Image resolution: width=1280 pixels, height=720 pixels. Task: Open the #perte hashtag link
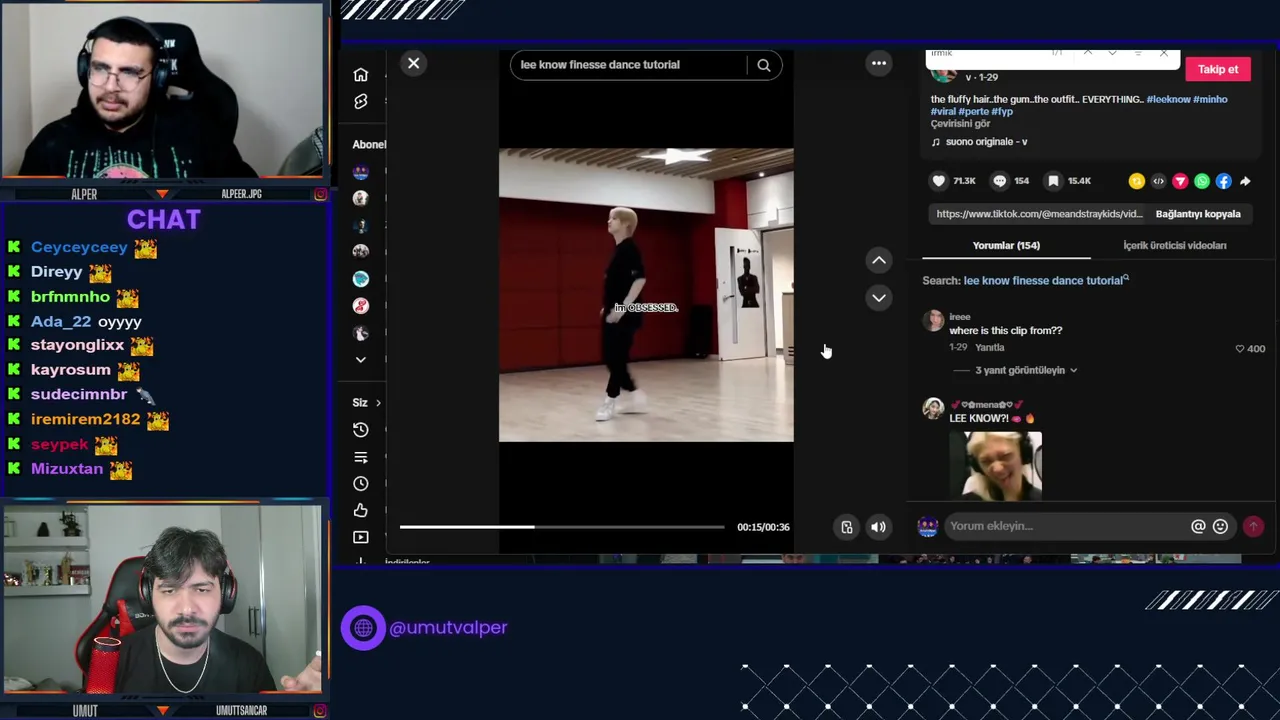[x=972, y=112]
